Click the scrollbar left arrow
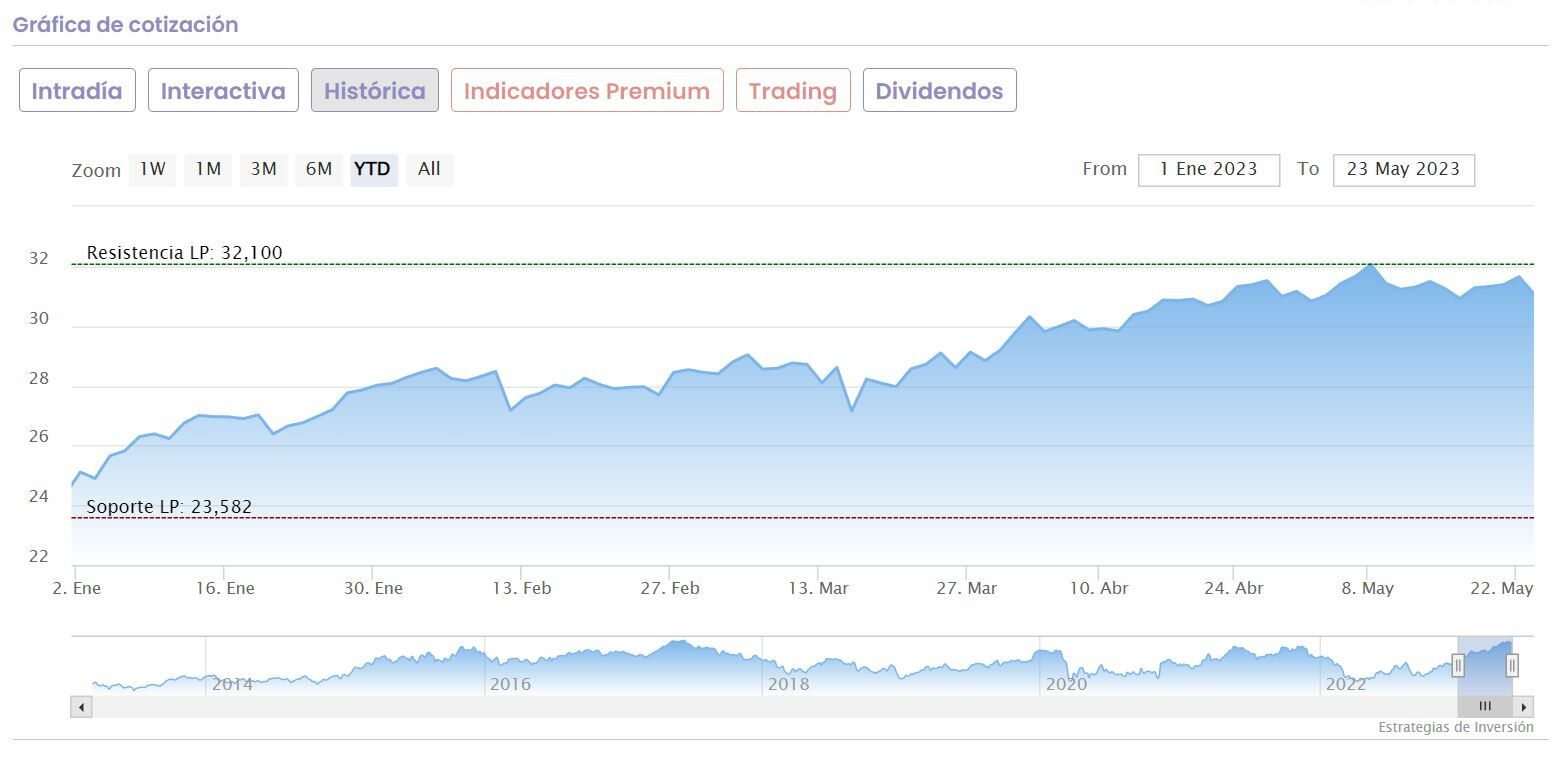1552x767 pixels. [x=81, y=707]
